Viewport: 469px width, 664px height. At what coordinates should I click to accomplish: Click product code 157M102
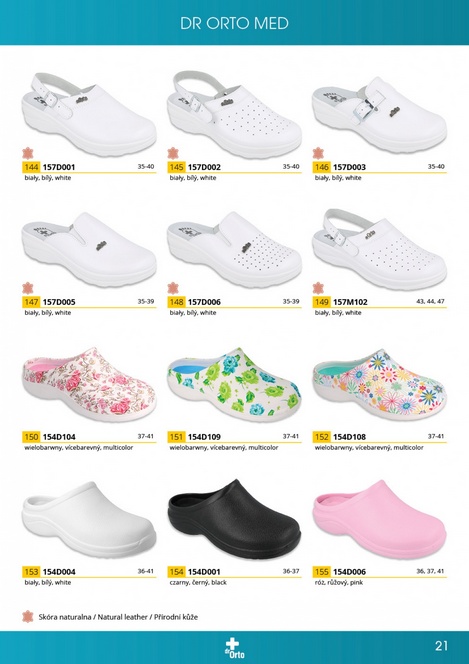[350, 302]
